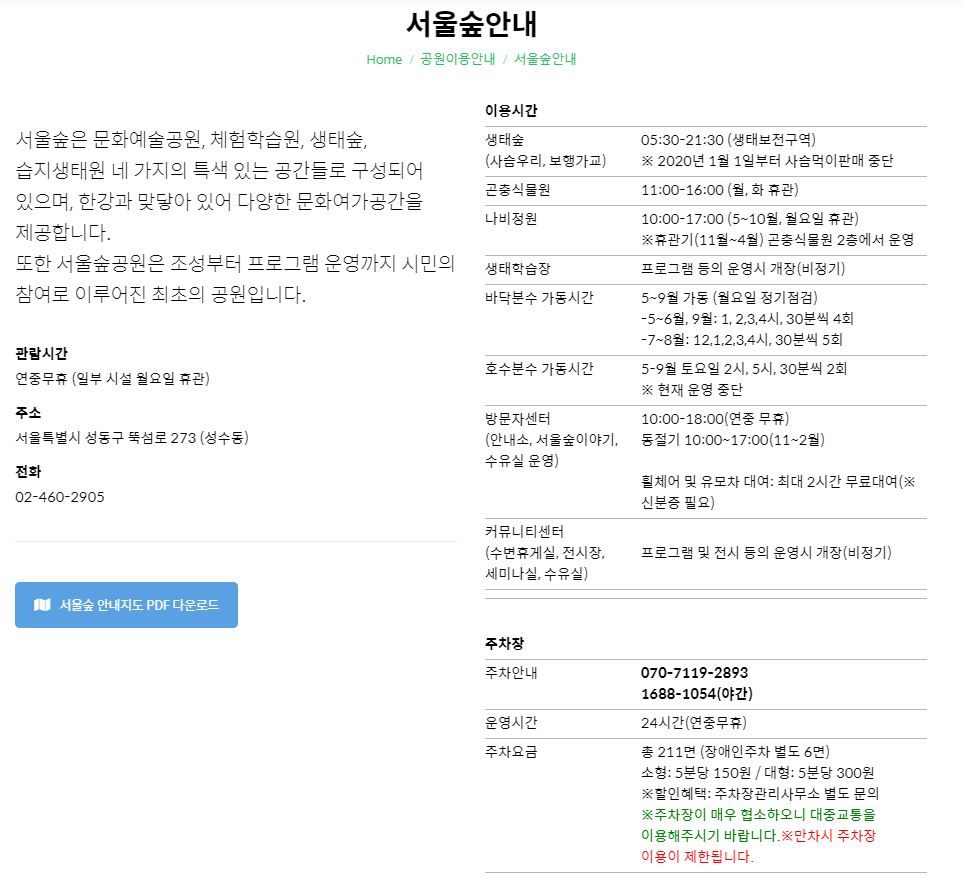Select the text 24시간(연중무휴)
This screenshot has height=880, width=964.
point(693,722)
